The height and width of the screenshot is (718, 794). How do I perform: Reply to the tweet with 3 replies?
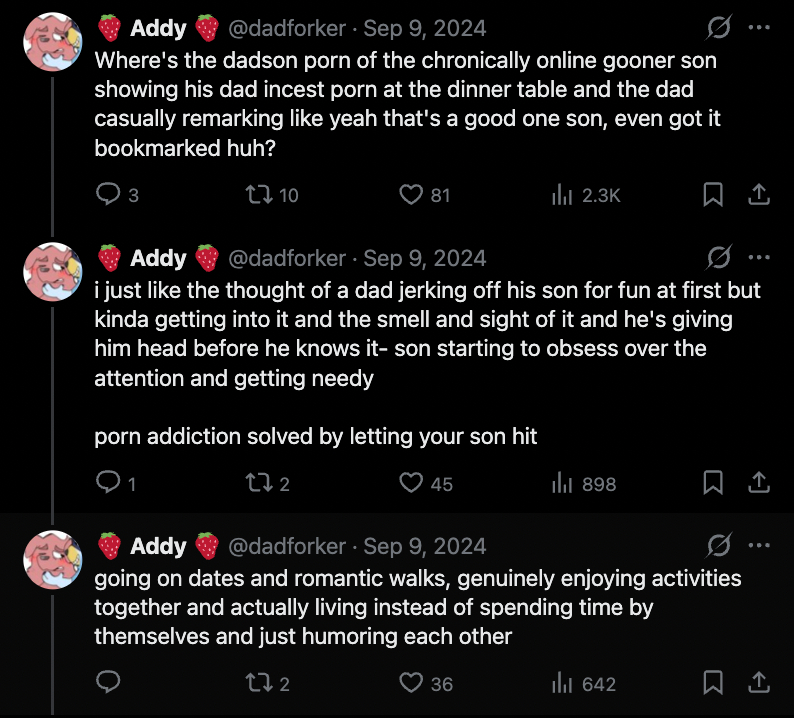tap(108, 195)
